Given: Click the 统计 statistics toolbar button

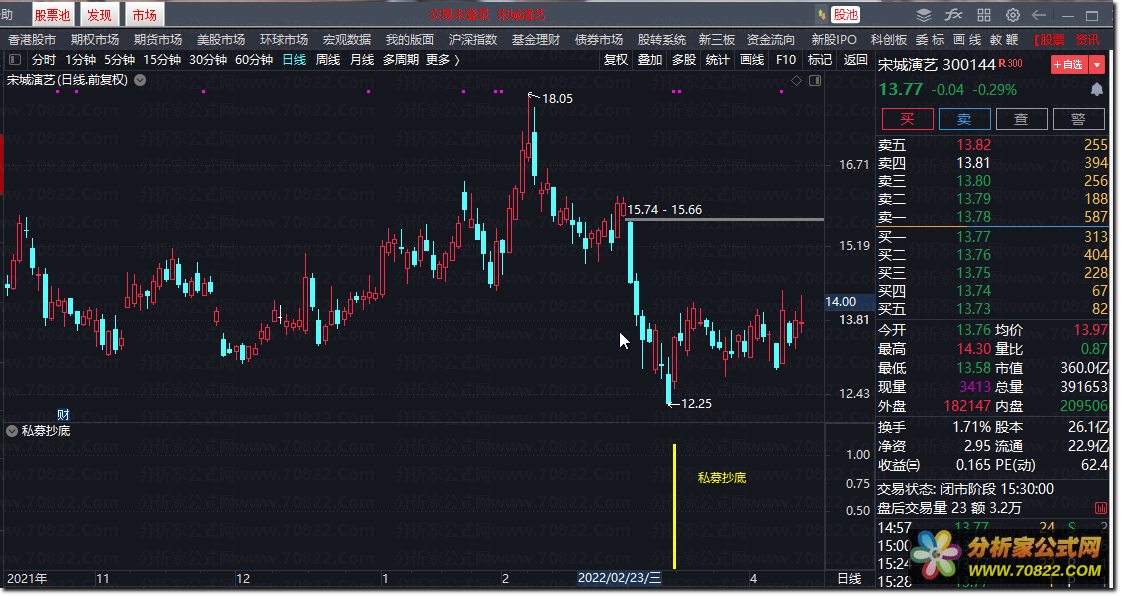Looking at the screenshot, I should click(718, 60).
